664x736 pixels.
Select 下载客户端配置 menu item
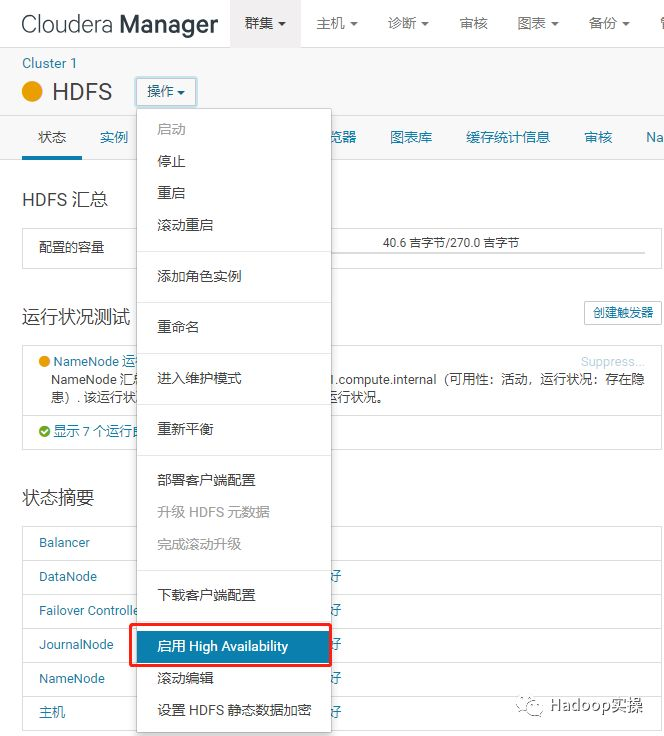234,595
